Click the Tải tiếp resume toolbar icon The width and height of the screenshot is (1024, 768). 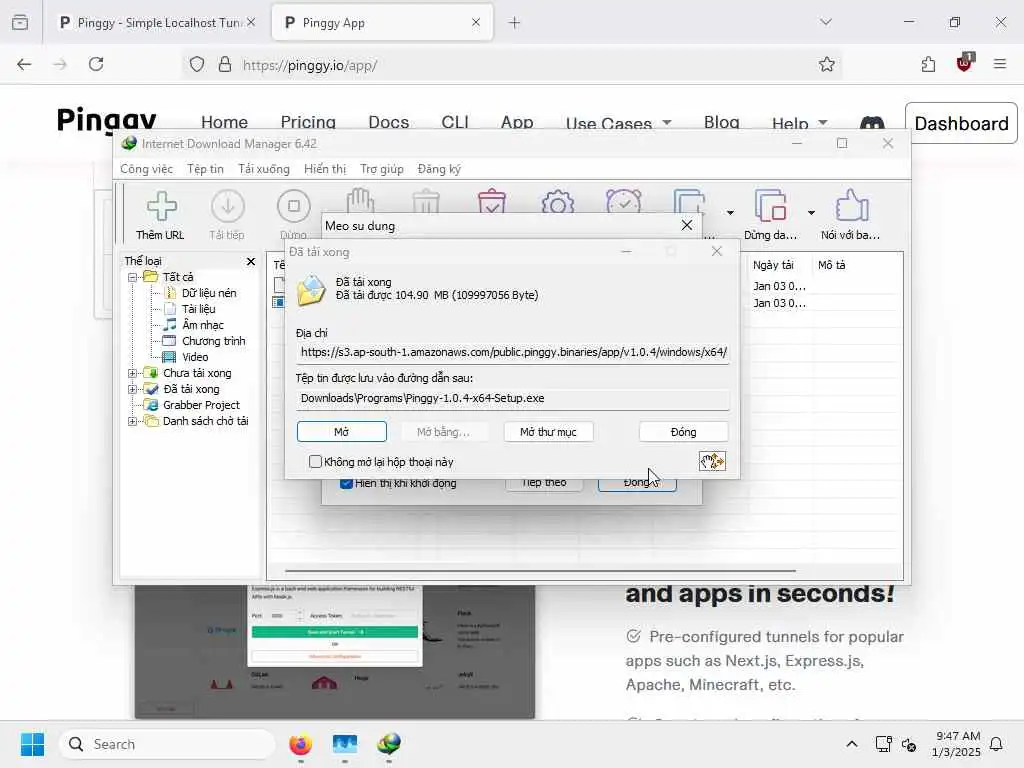(227, 206)
